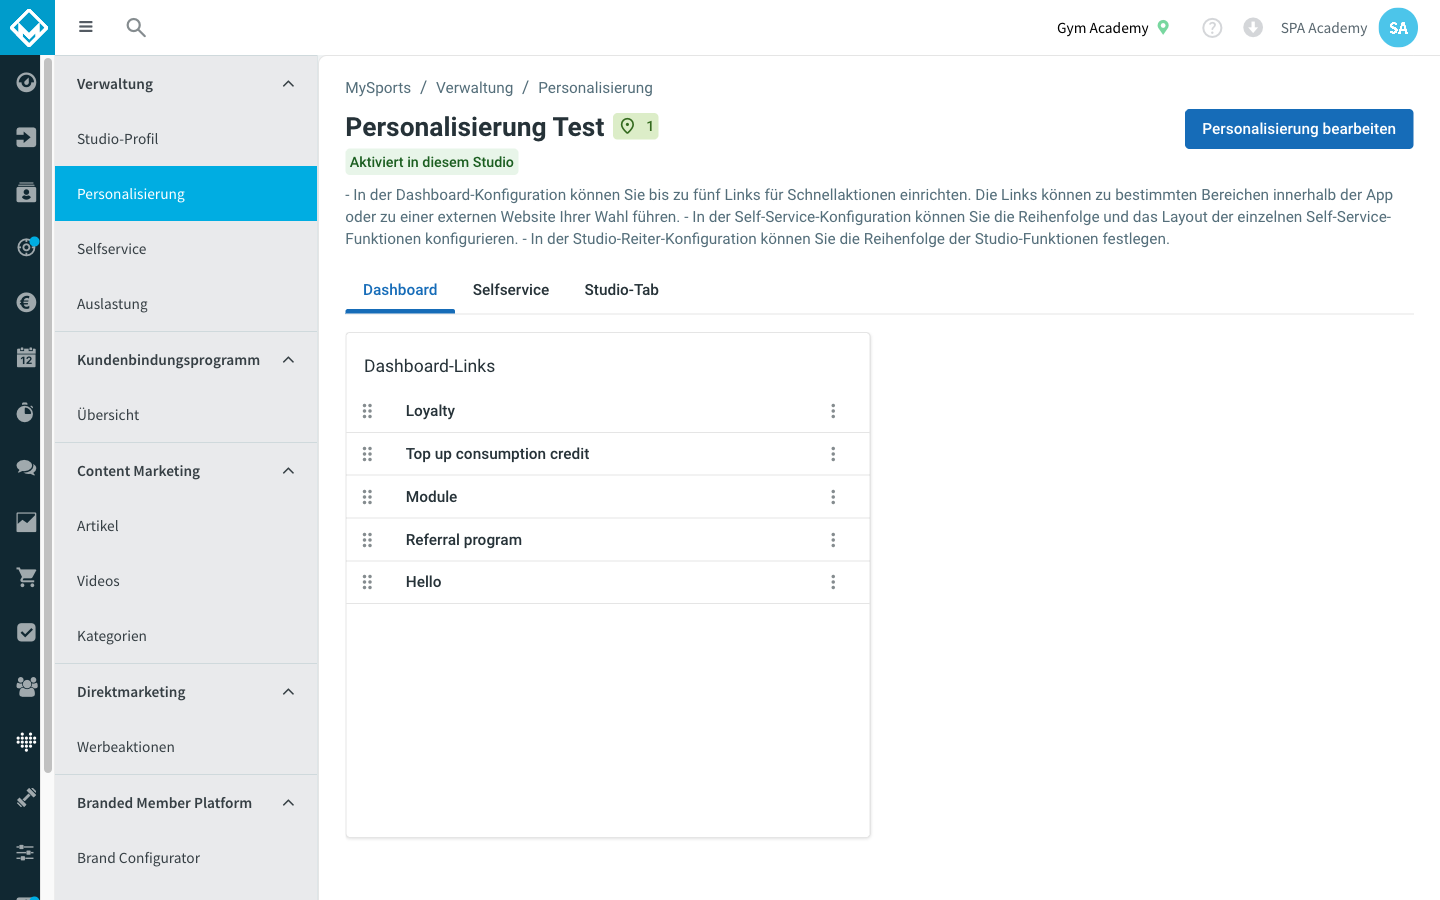
Task: Open the sliders settings sidebar icon
Action: coord(26,852)
